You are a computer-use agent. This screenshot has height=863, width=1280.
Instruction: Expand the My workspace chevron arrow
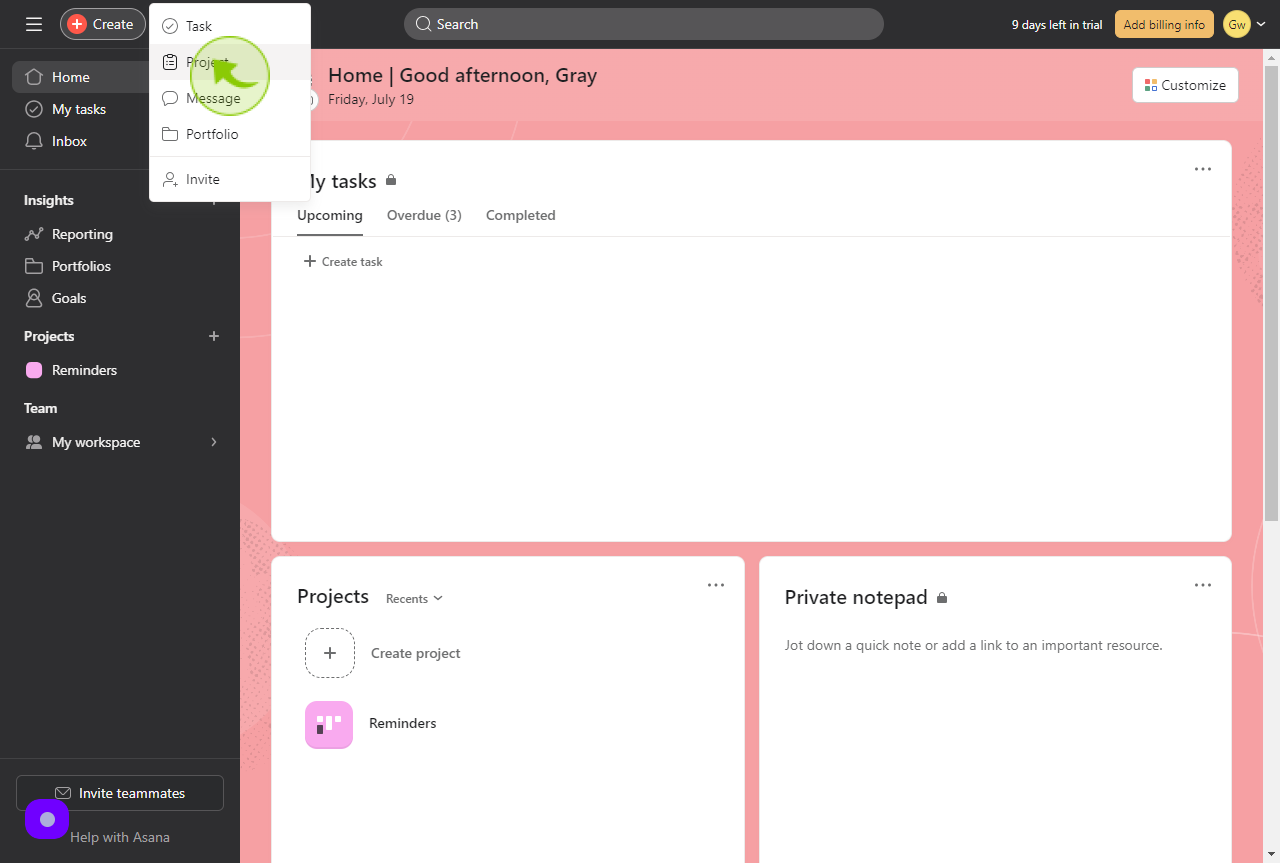(x=214, y=442)
